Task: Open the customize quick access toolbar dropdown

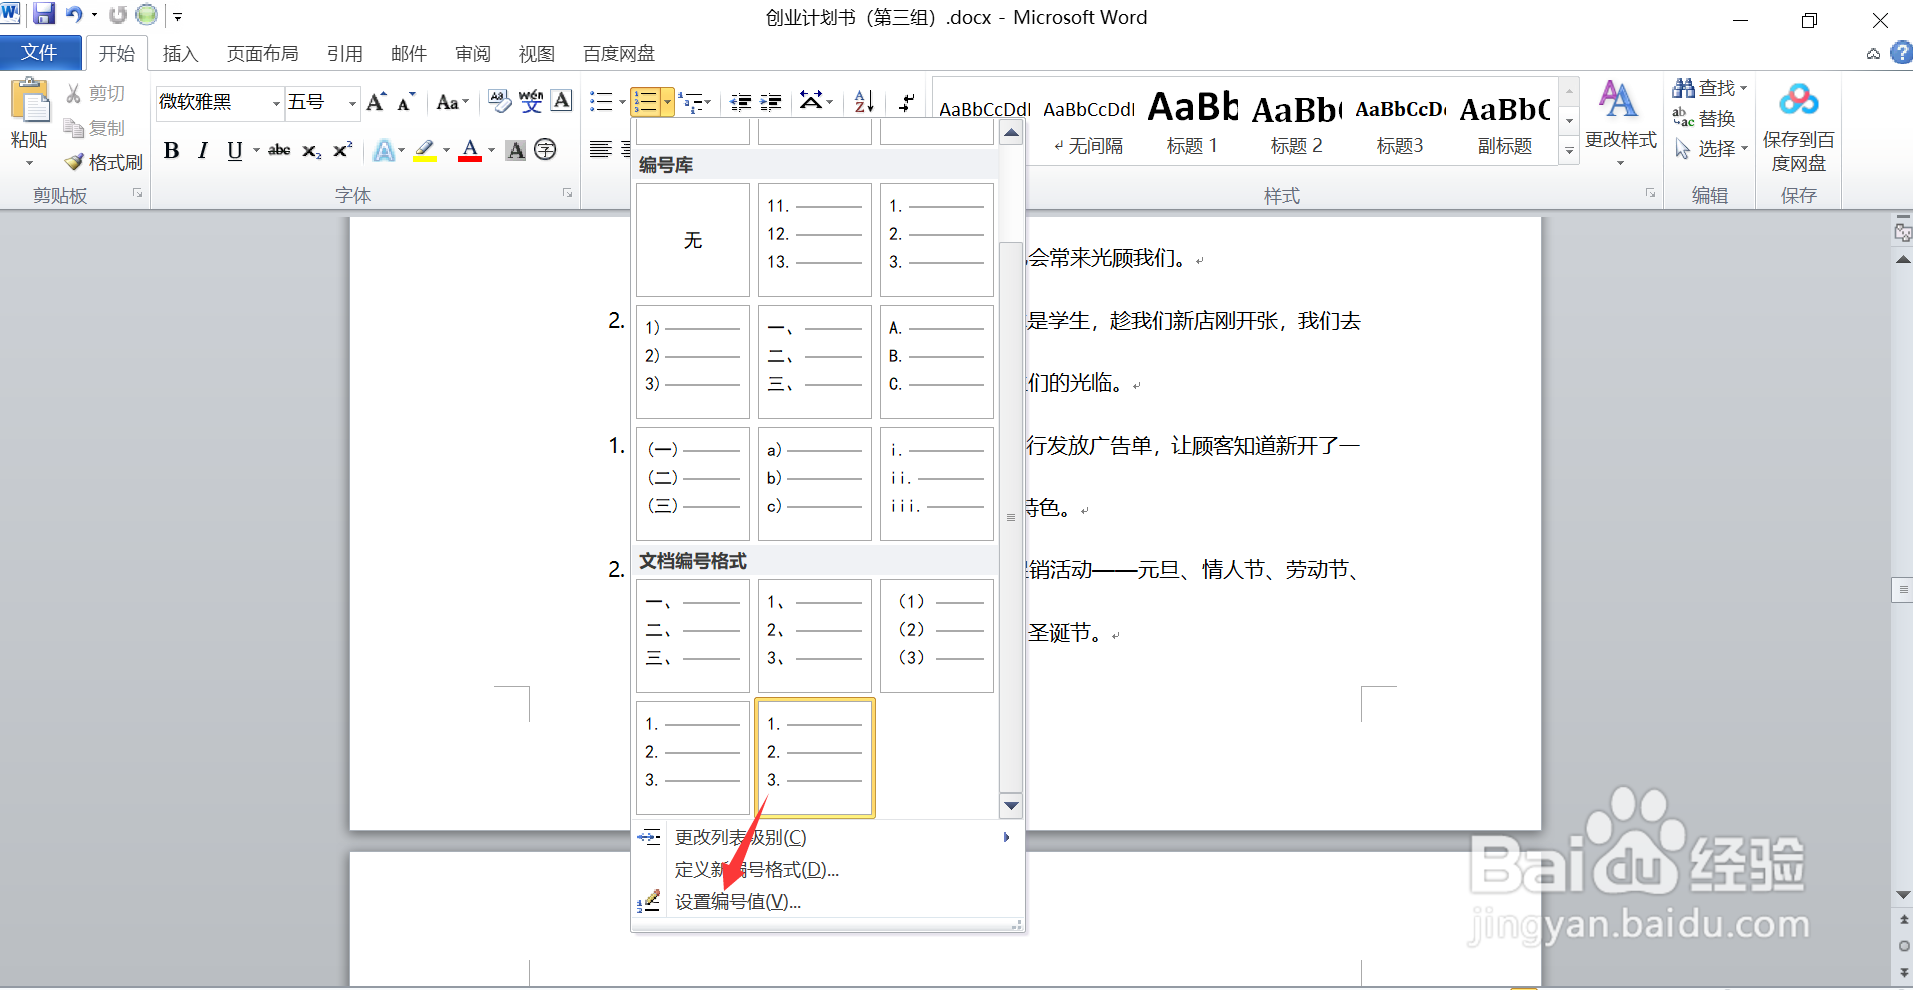Action: click(x=178, y=16)
